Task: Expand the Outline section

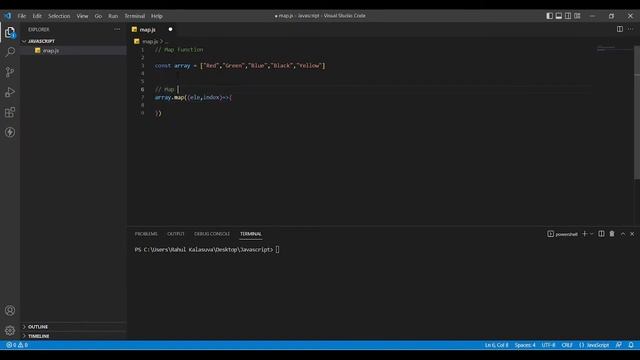Action: (38, 327)
